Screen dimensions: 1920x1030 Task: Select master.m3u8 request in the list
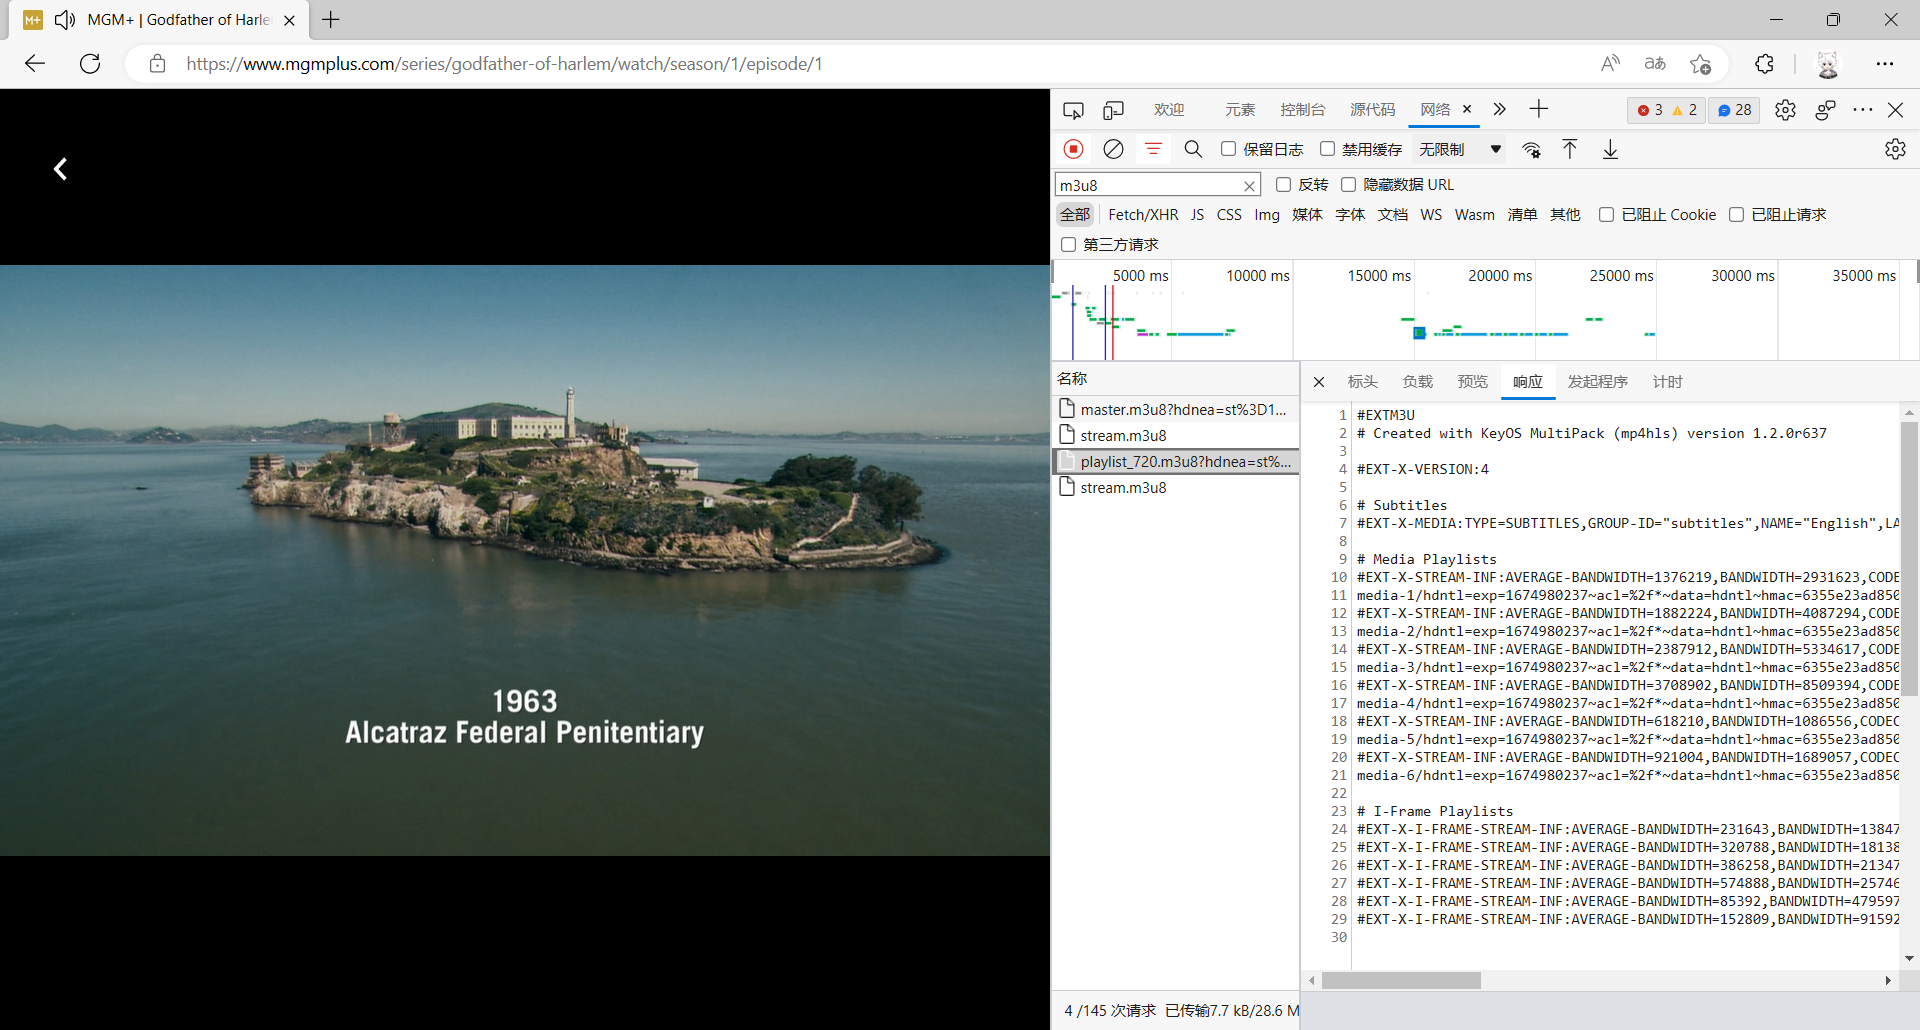point(1182,409)
